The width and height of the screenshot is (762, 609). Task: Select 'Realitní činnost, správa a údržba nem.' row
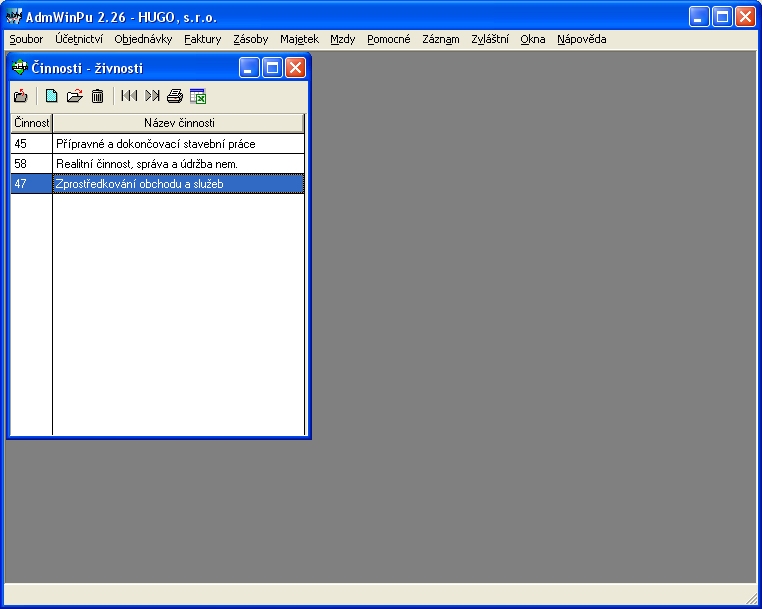point(178,164)
